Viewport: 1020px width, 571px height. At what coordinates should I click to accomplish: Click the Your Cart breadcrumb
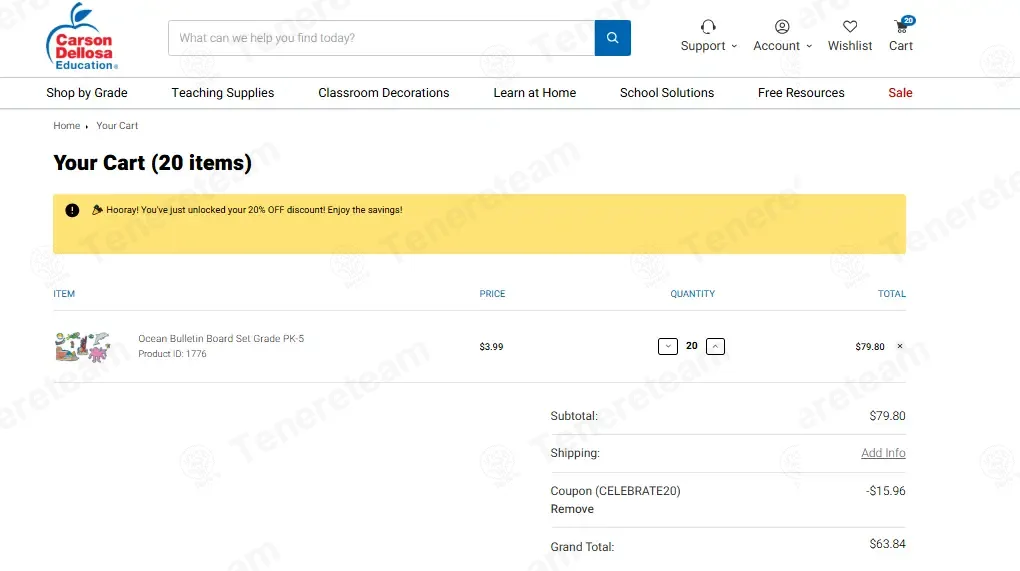click(x=117, y=126)
